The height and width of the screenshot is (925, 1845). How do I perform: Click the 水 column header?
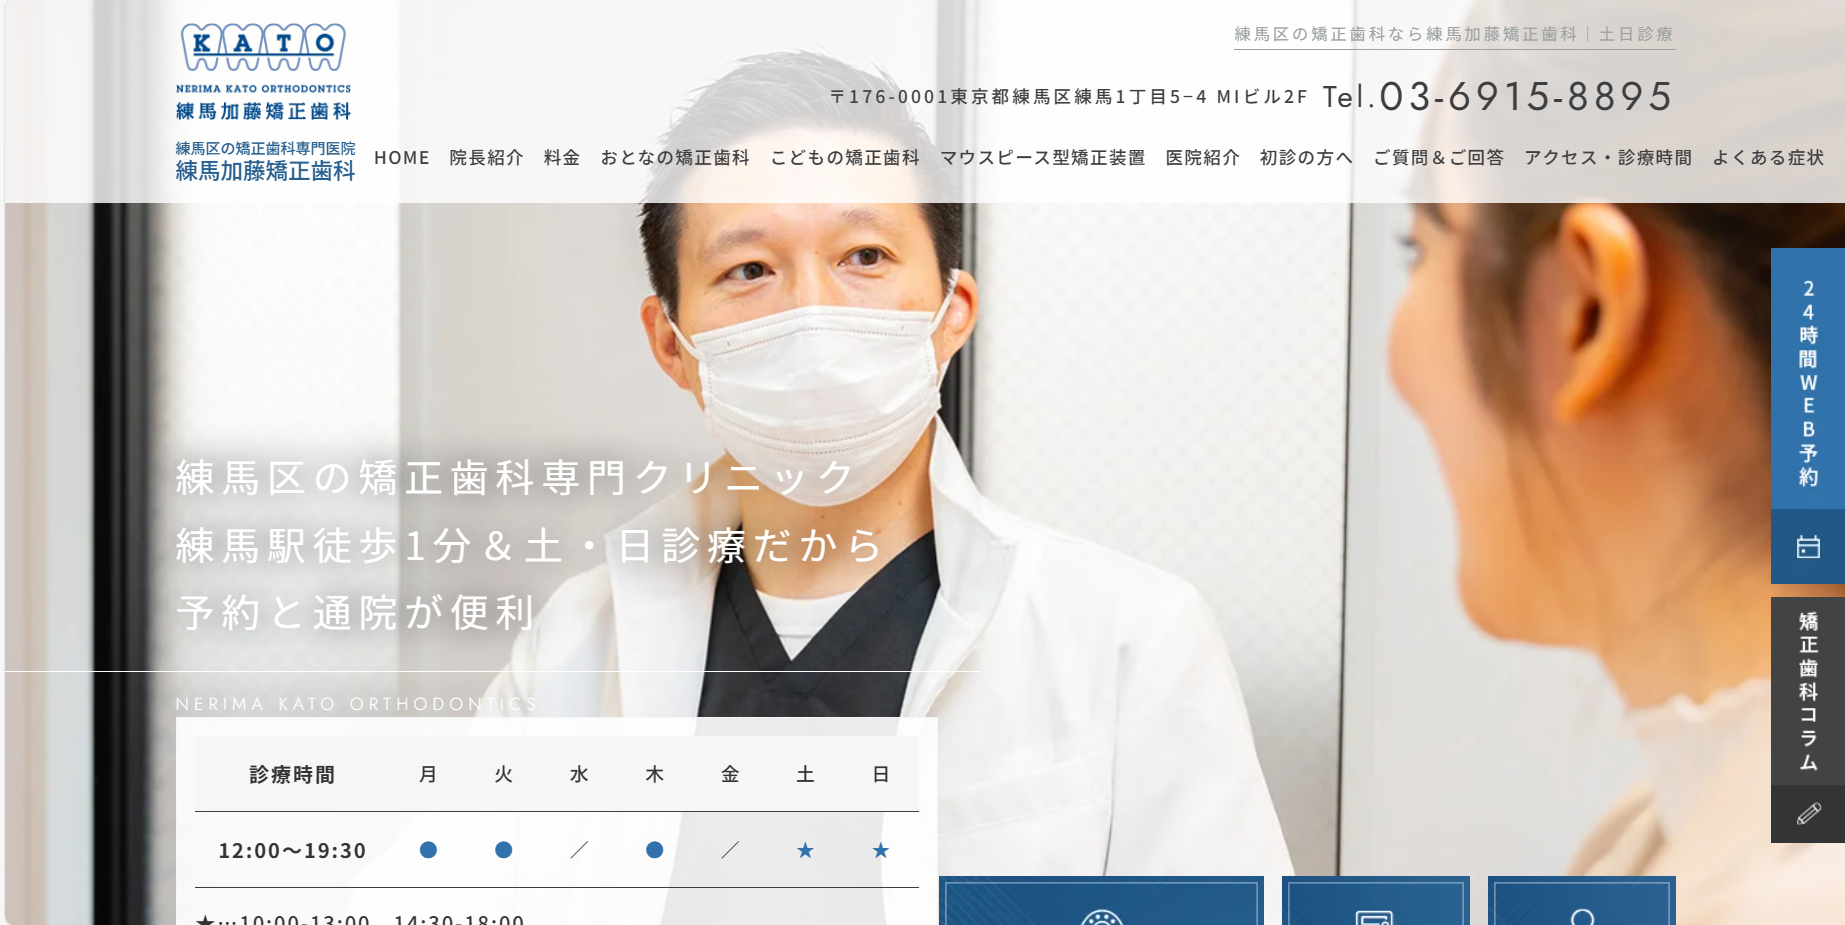point(579,774)
